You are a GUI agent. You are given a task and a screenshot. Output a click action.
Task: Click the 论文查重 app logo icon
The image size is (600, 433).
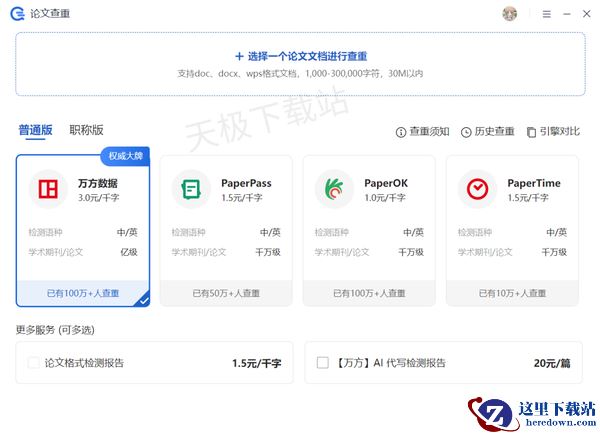17,14
